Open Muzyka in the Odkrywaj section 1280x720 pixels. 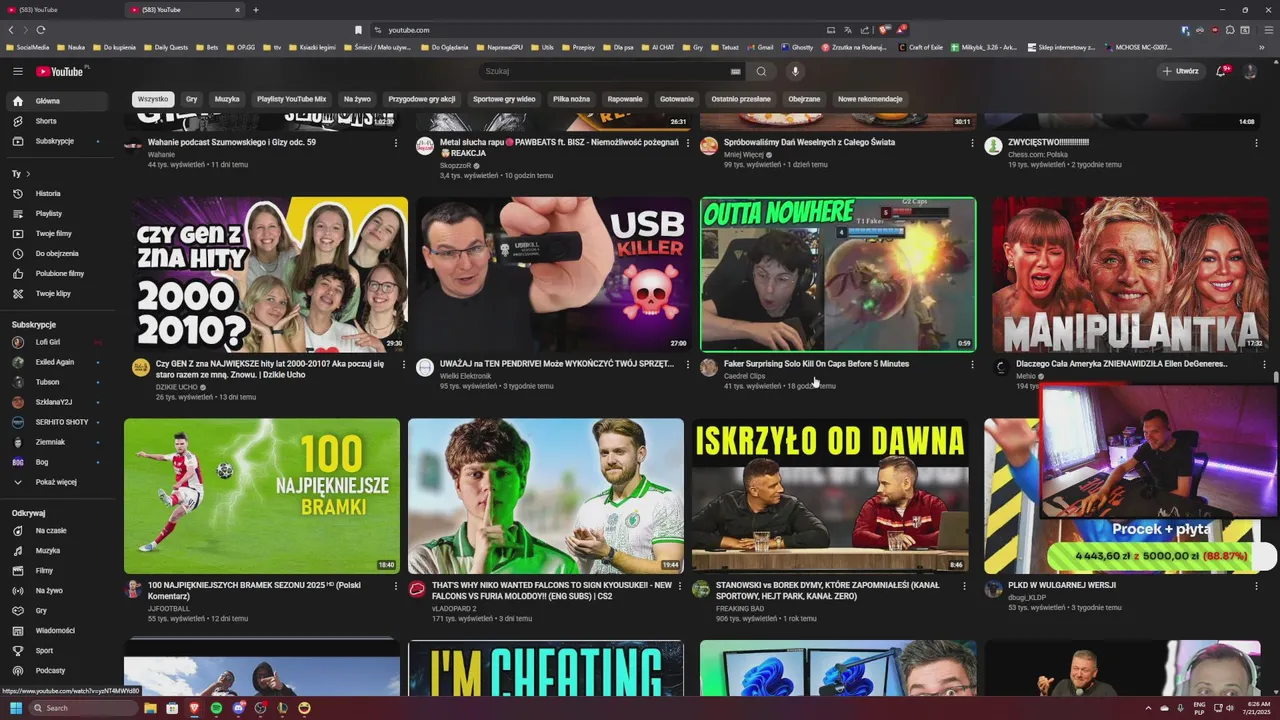click(57, 551)
